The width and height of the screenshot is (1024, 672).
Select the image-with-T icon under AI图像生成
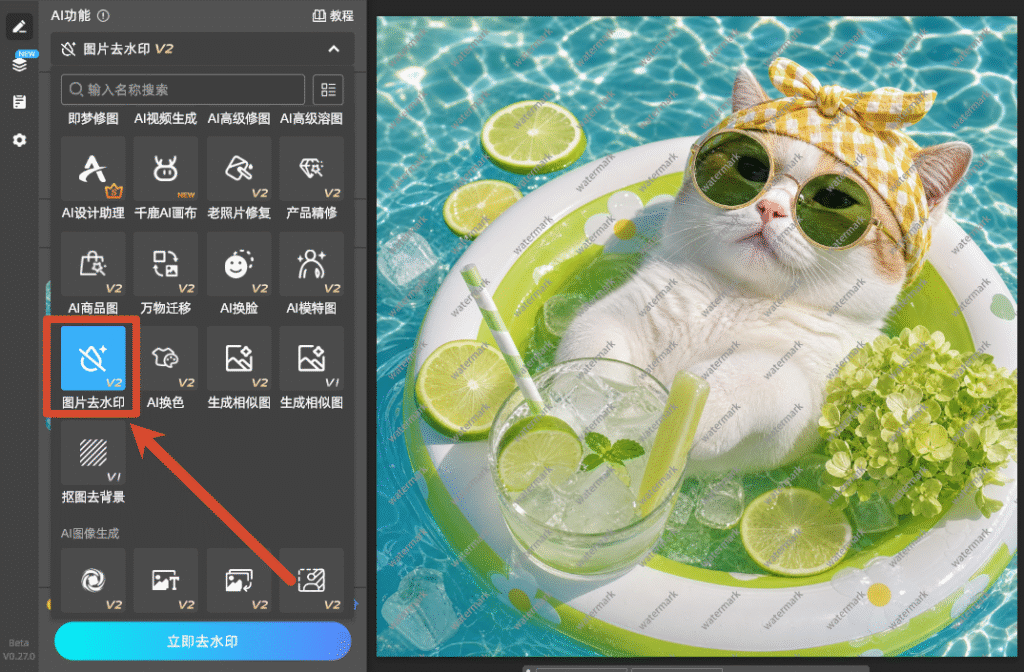166,580
